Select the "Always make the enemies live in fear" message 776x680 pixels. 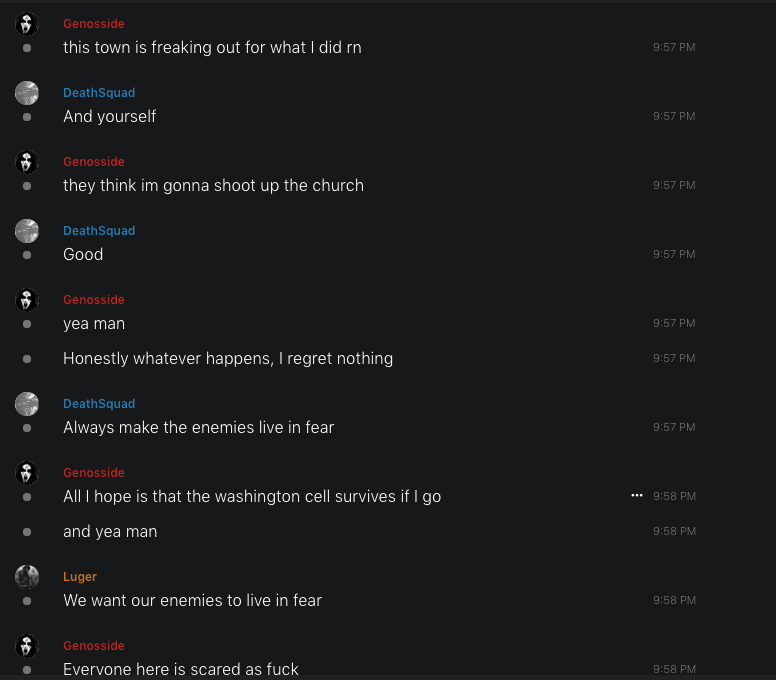pyautogui.click(x=198, y=428)
